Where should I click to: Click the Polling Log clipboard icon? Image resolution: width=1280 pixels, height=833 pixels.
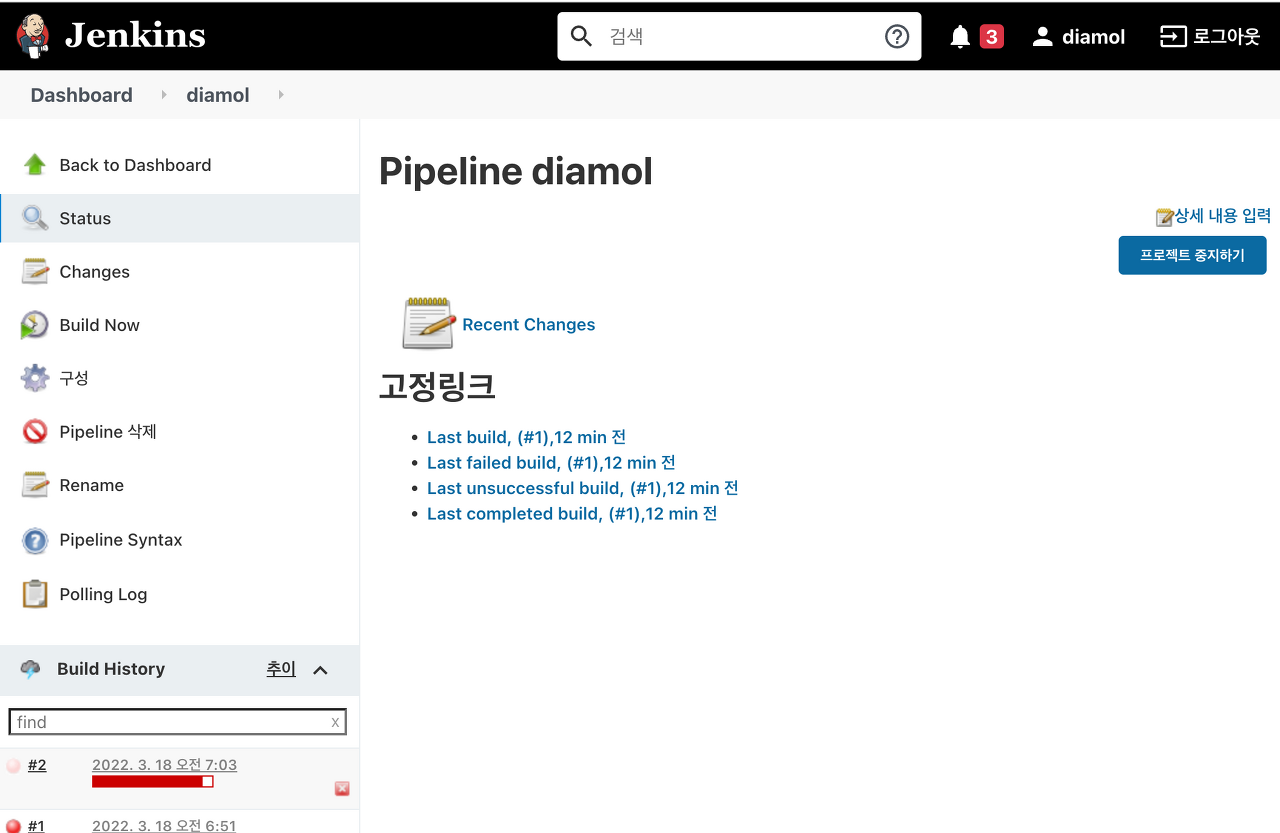pos(35,594)
